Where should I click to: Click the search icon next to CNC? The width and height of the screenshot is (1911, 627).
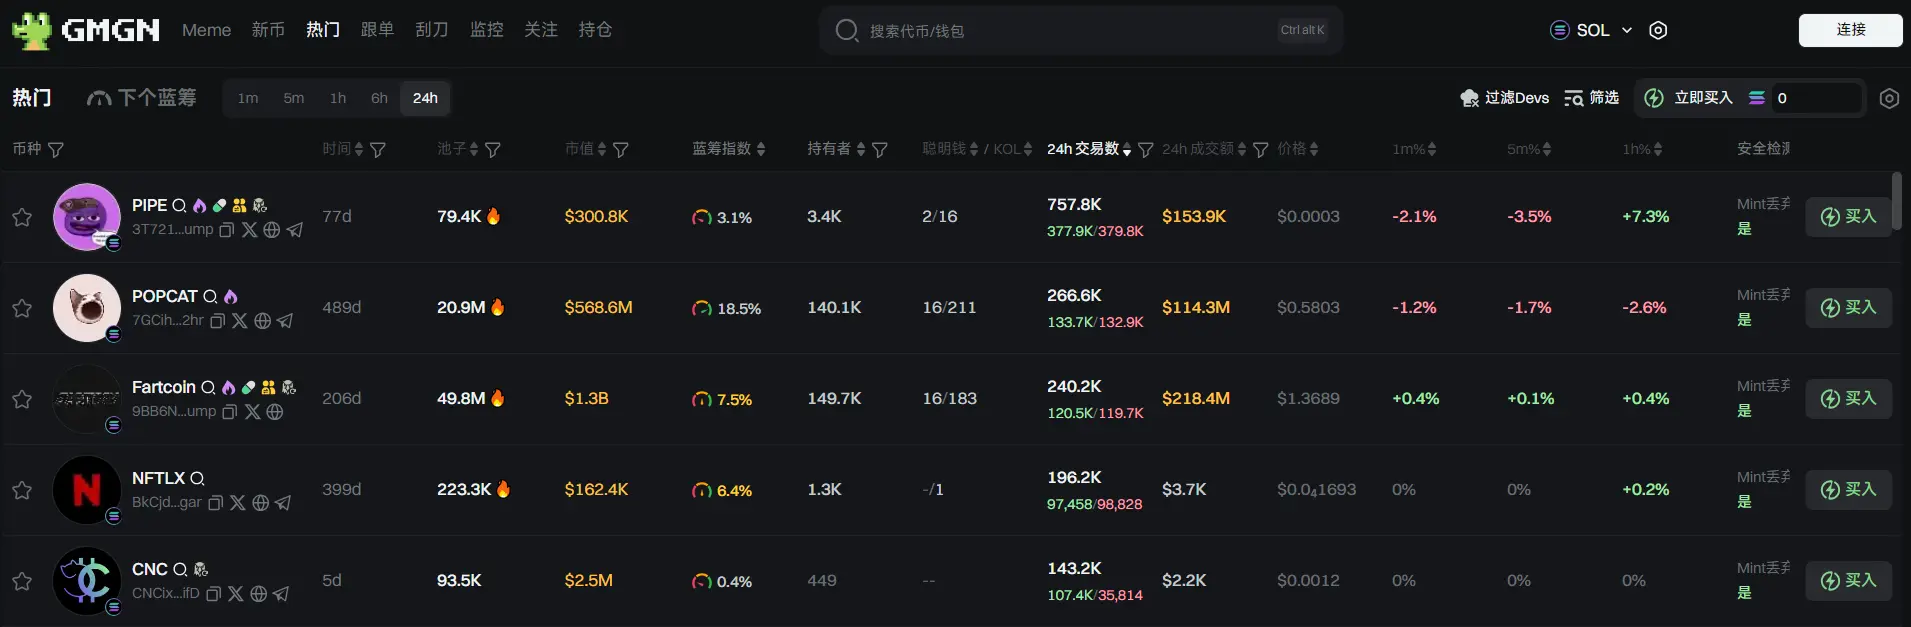pyautogui.click(x=180, y=570)
